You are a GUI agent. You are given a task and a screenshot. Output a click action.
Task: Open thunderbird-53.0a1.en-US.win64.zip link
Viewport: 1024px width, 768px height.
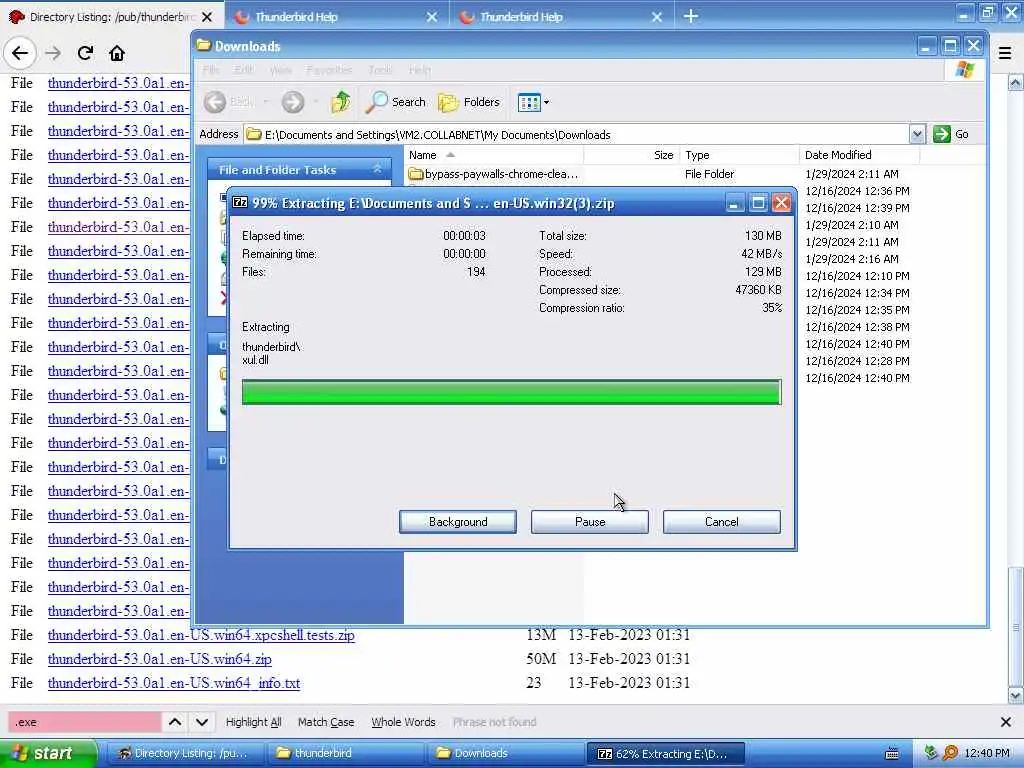click(159, 659)
